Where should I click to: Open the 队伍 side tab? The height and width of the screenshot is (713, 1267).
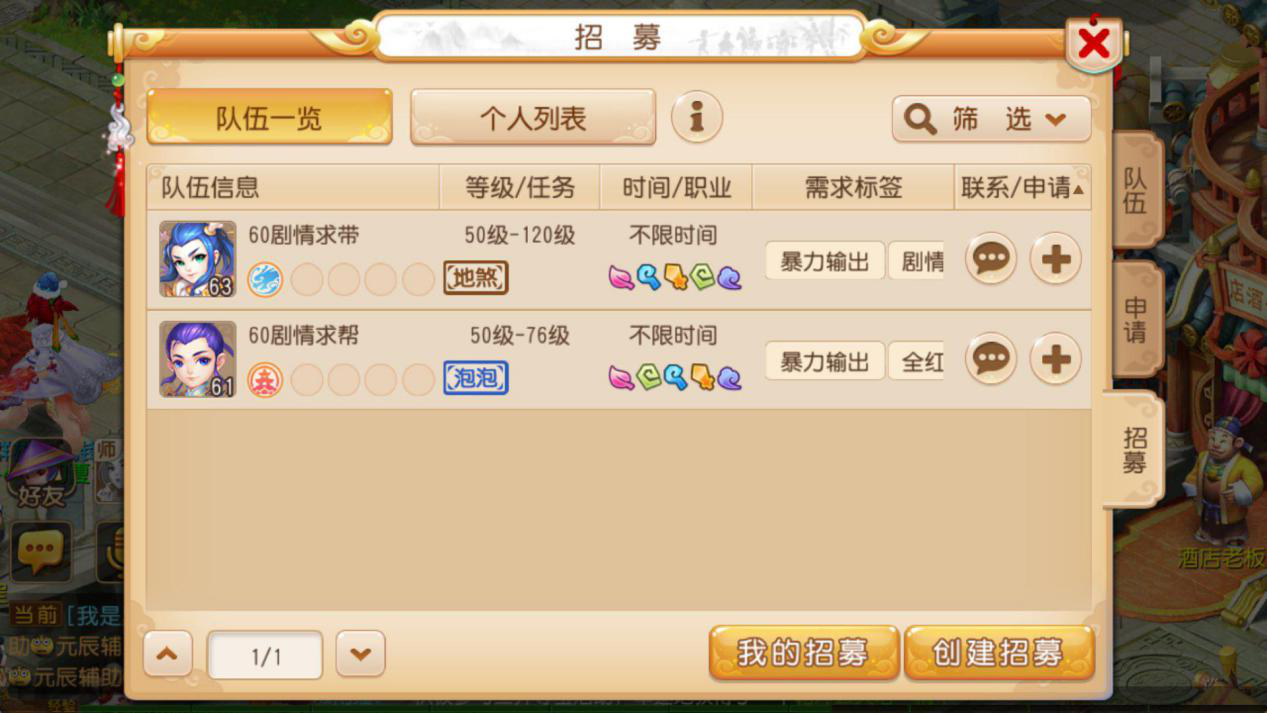coord(1136,190)
